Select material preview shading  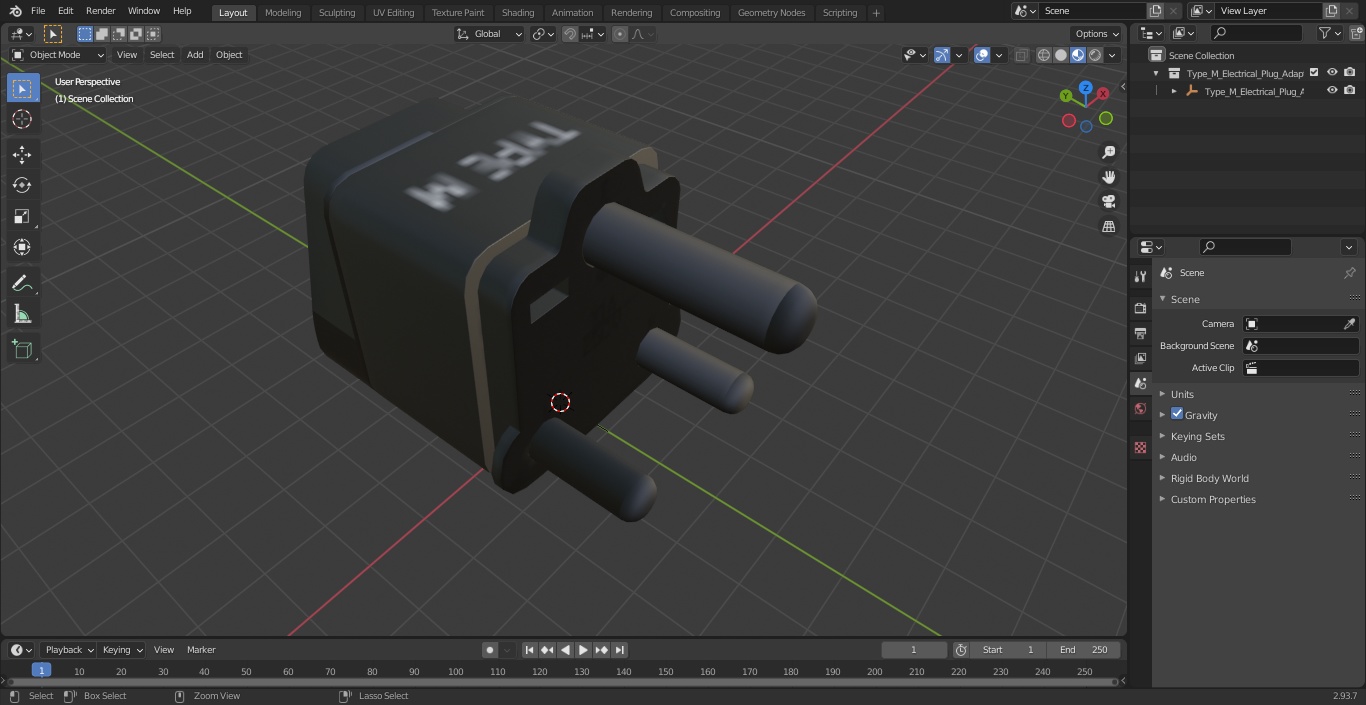pos(1078,55)
